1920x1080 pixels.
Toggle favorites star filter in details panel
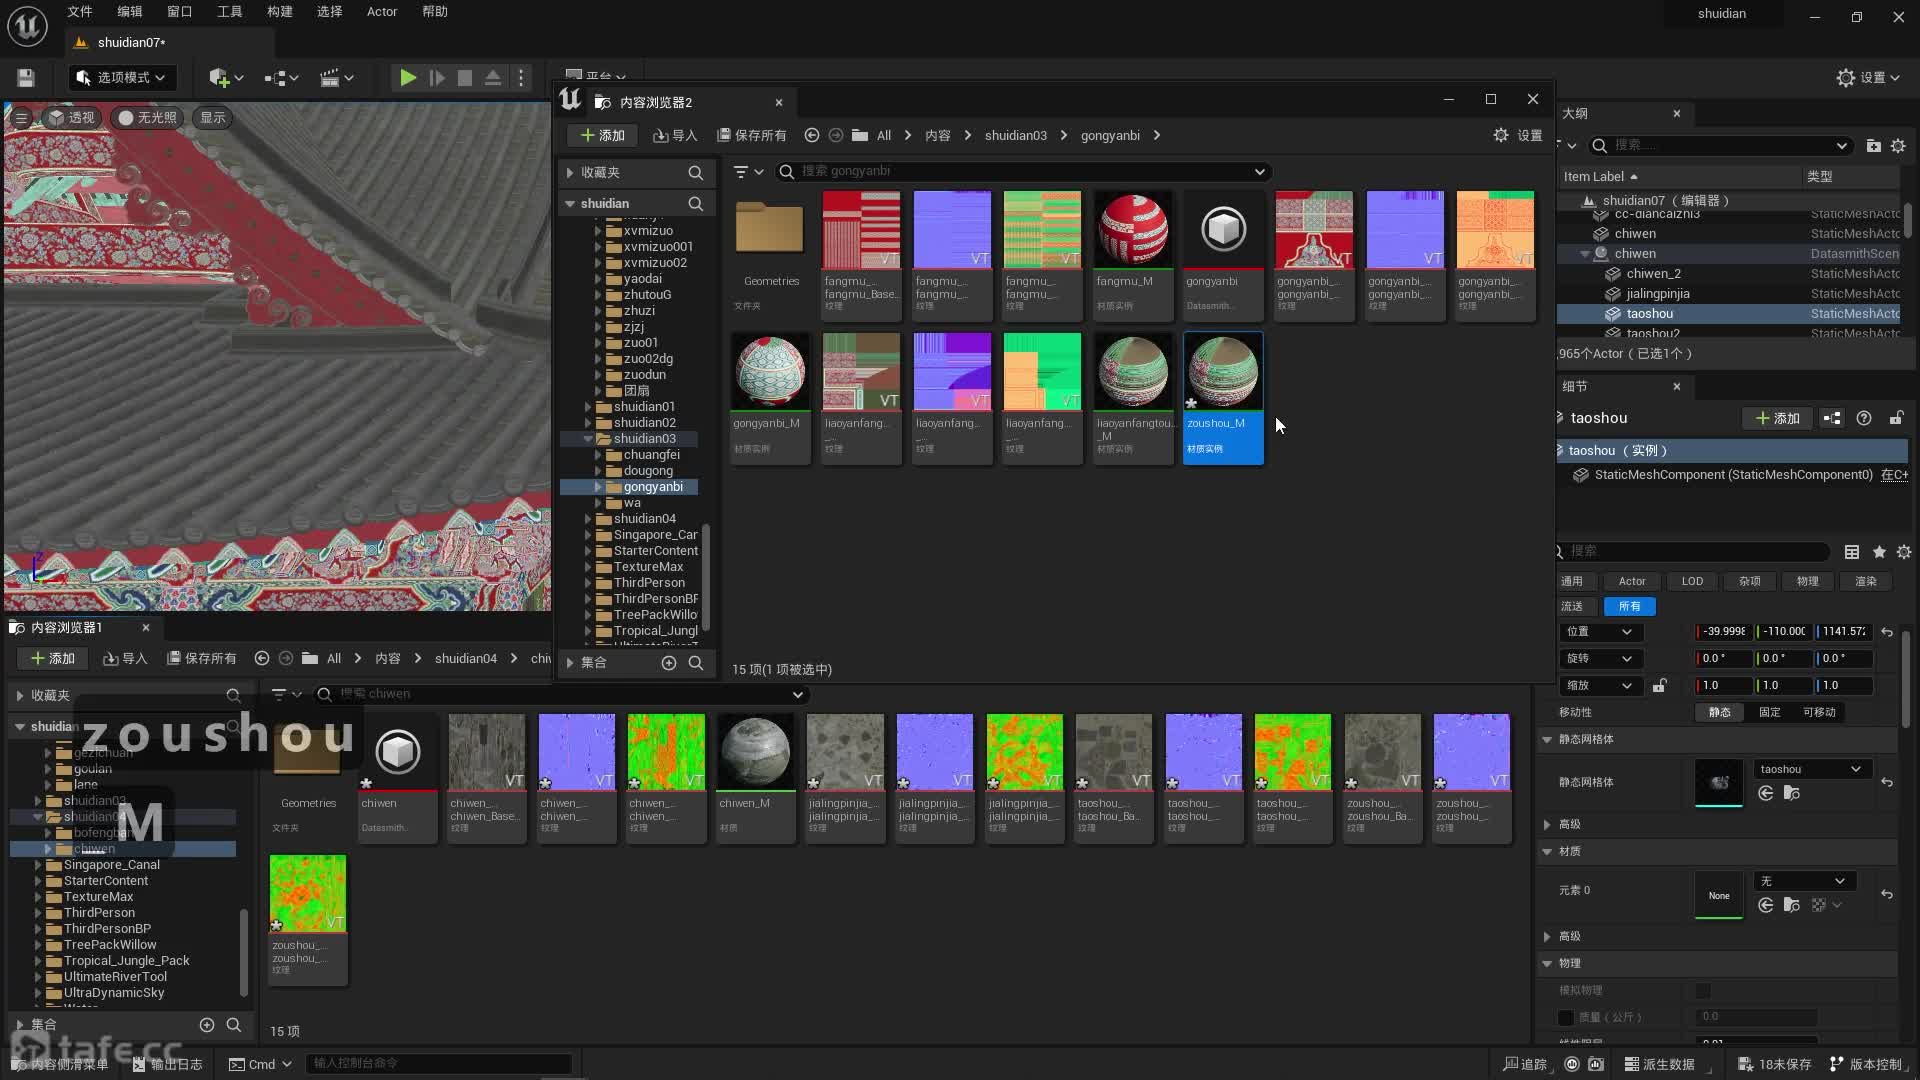click(x=1879, y=552)
